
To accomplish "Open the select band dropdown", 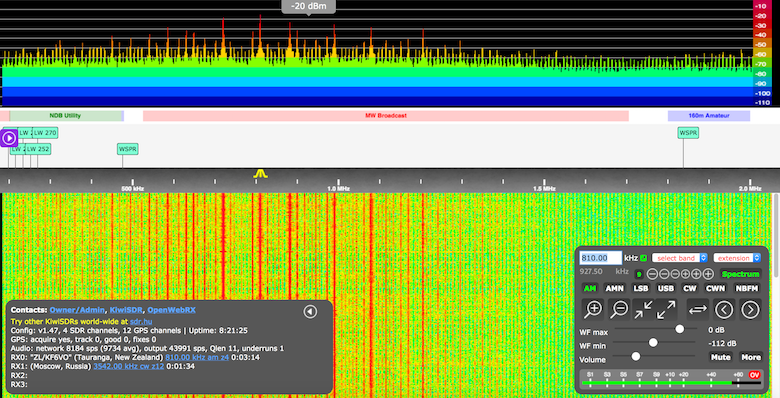I will click(x=680, y=258).
